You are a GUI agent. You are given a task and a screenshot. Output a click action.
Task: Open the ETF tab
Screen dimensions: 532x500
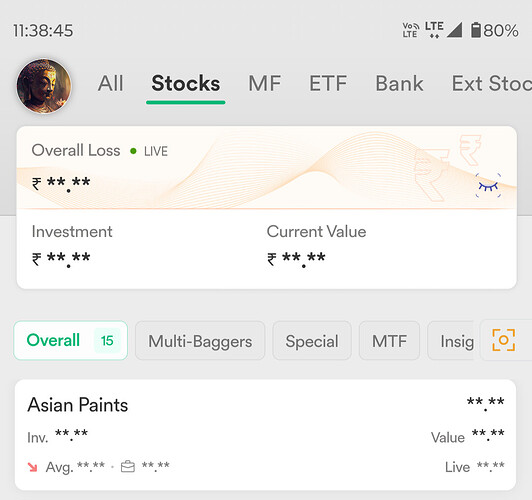[328, 84]
